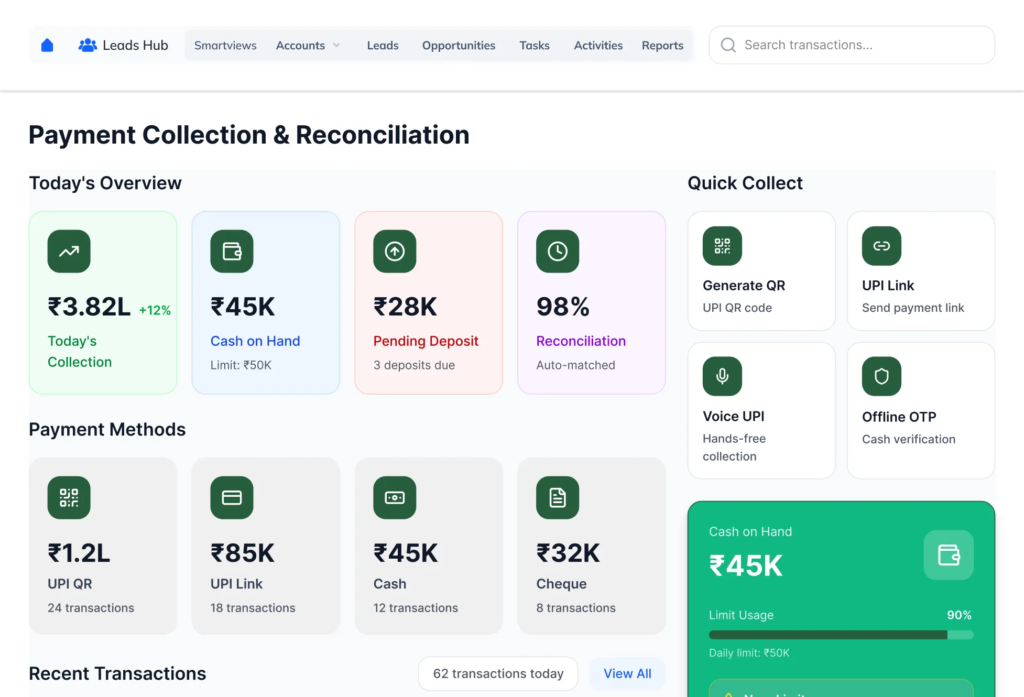Click the Limit: ₹50K text
Viewport: 1024px width, 697px height.
[240, 365]
